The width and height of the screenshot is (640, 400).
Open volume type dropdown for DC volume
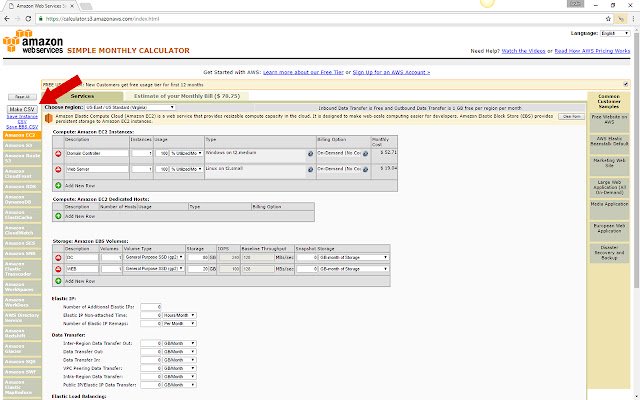(154, 257)
